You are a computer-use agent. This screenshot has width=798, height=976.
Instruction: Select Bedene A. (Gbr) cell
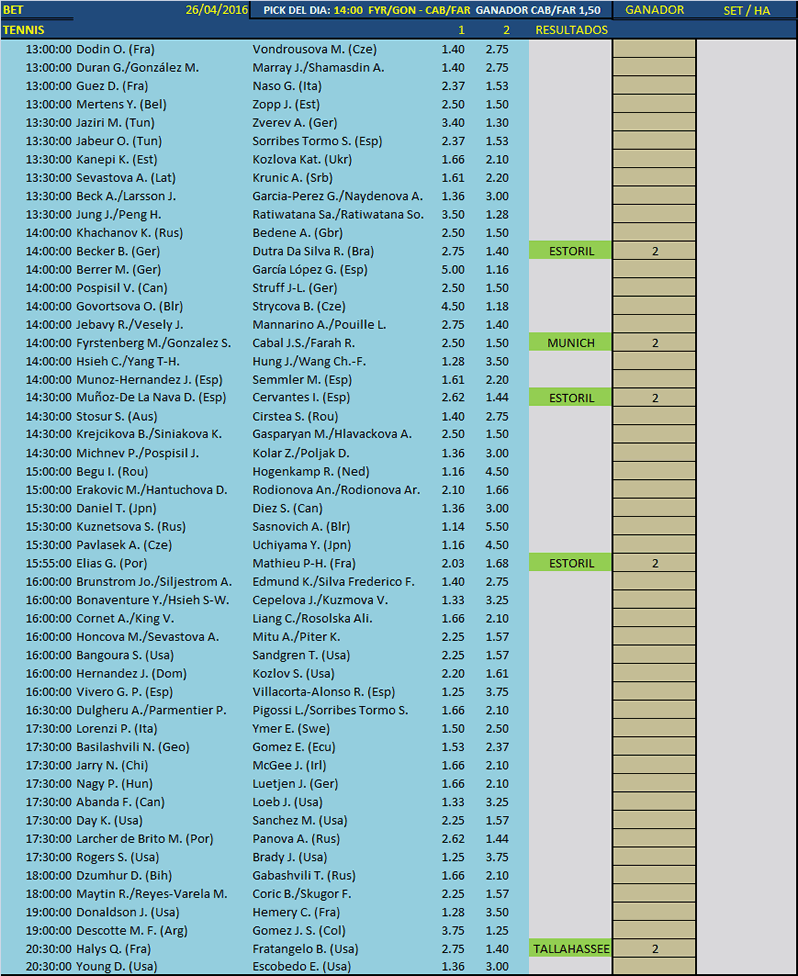tap(298, 233)
